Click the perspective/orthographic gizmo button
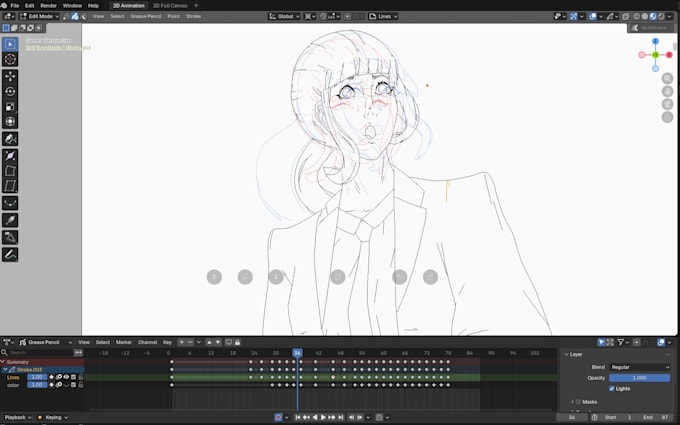Image resolution: width=680 pixels, height=425 pixels. coord(667,117)
